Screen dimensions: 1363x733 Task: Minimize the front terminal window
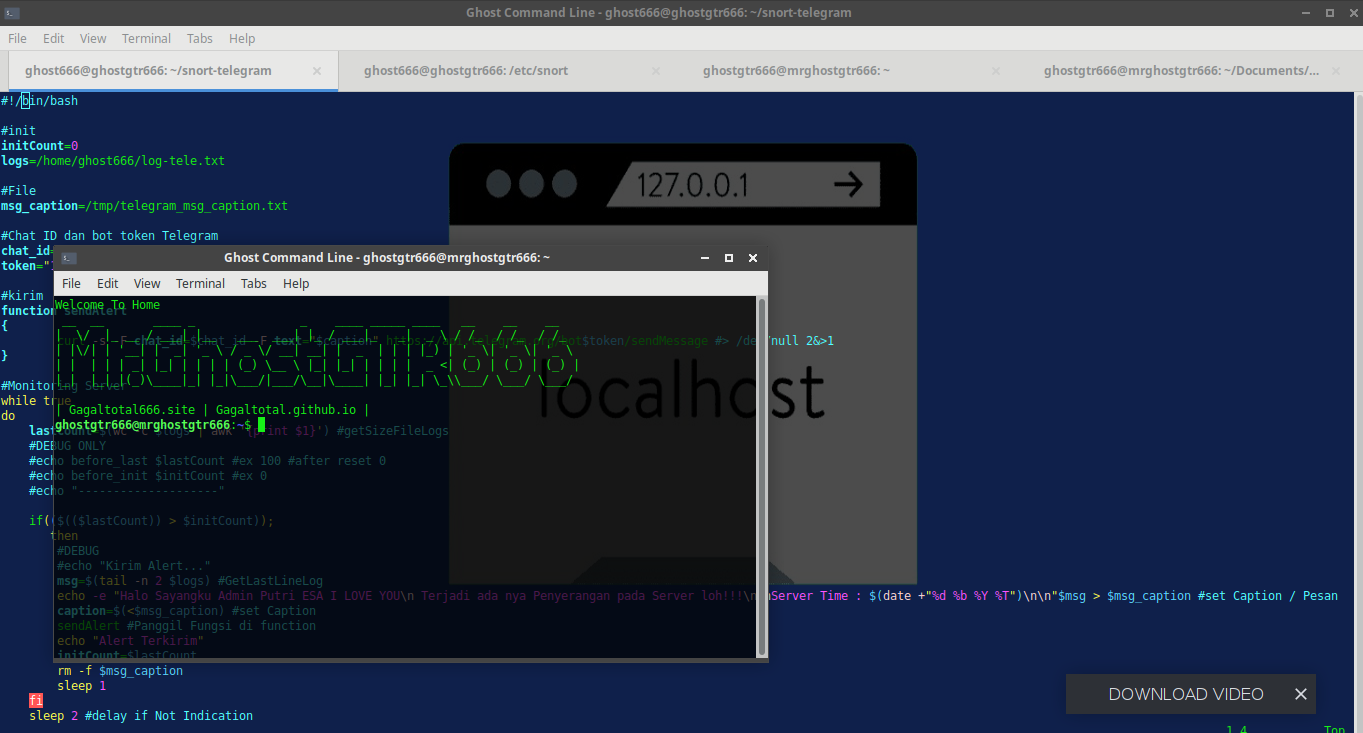[x=705, y=258]
